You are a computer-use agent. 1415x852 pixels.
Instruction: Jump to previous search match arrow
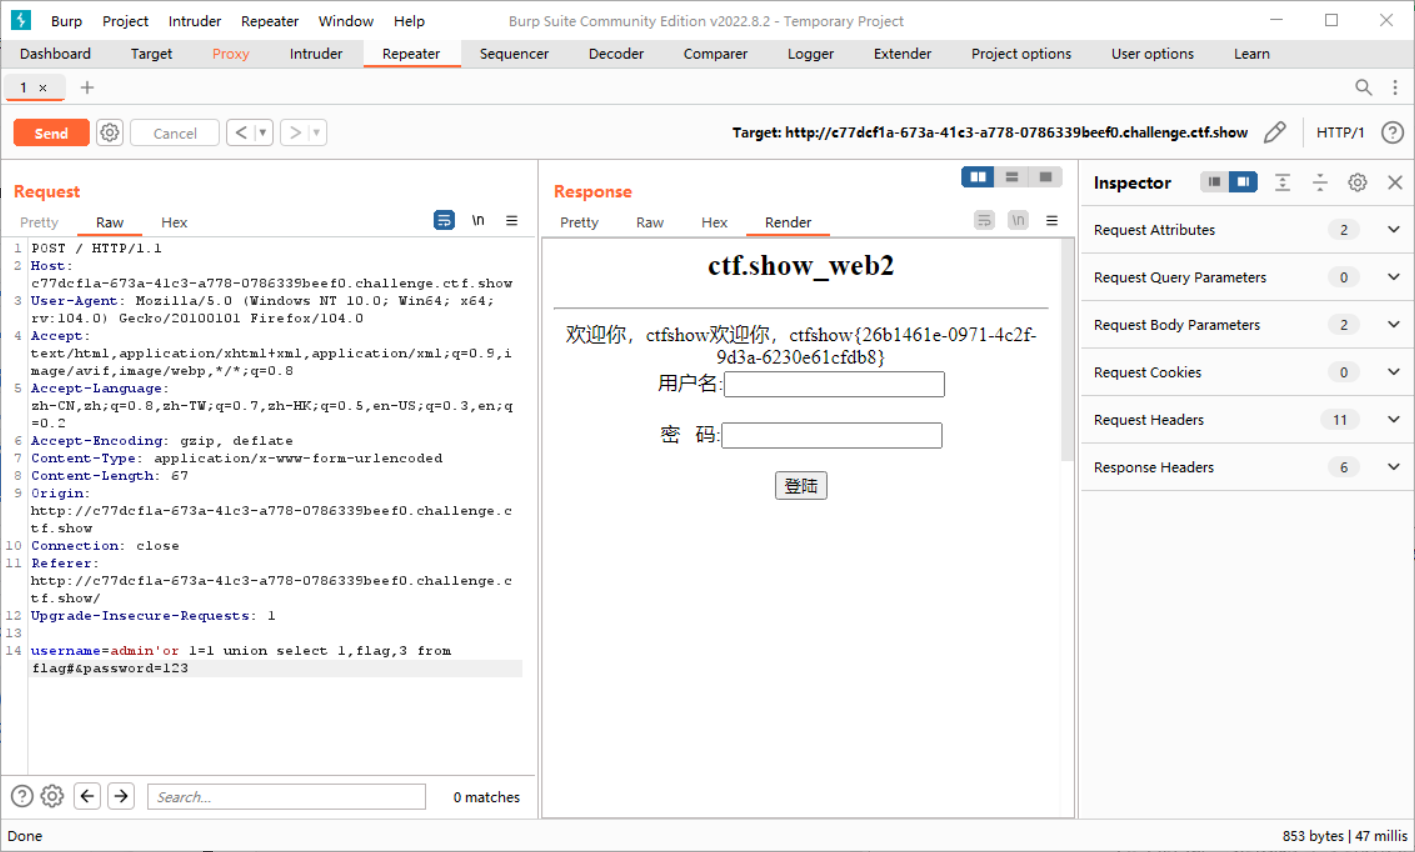point(87,796)
